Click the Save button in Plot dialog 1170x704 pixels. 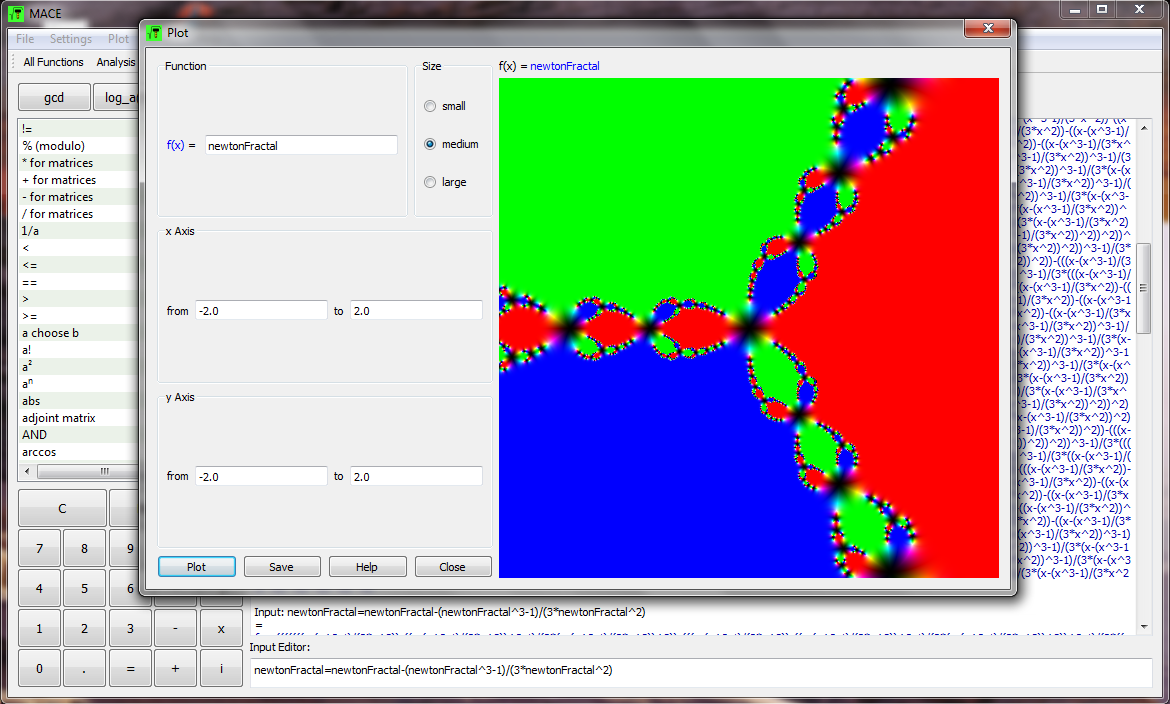(x=281, y=567)
